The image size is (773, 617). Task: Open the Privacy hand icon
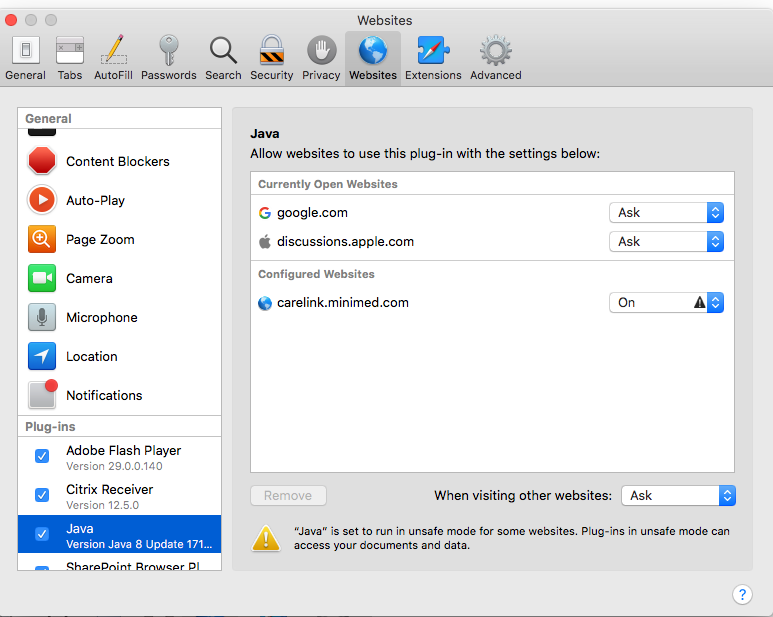coord(321,50)
